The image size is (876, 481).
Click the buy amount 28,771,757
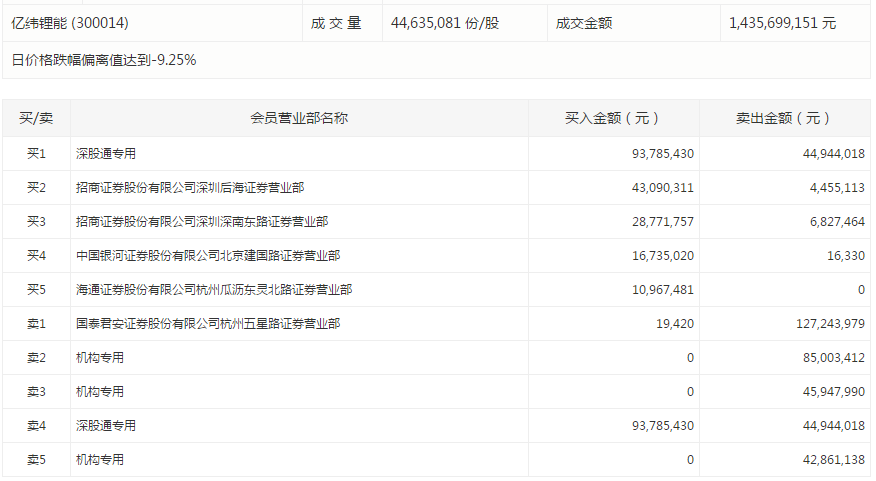(663, 222)
